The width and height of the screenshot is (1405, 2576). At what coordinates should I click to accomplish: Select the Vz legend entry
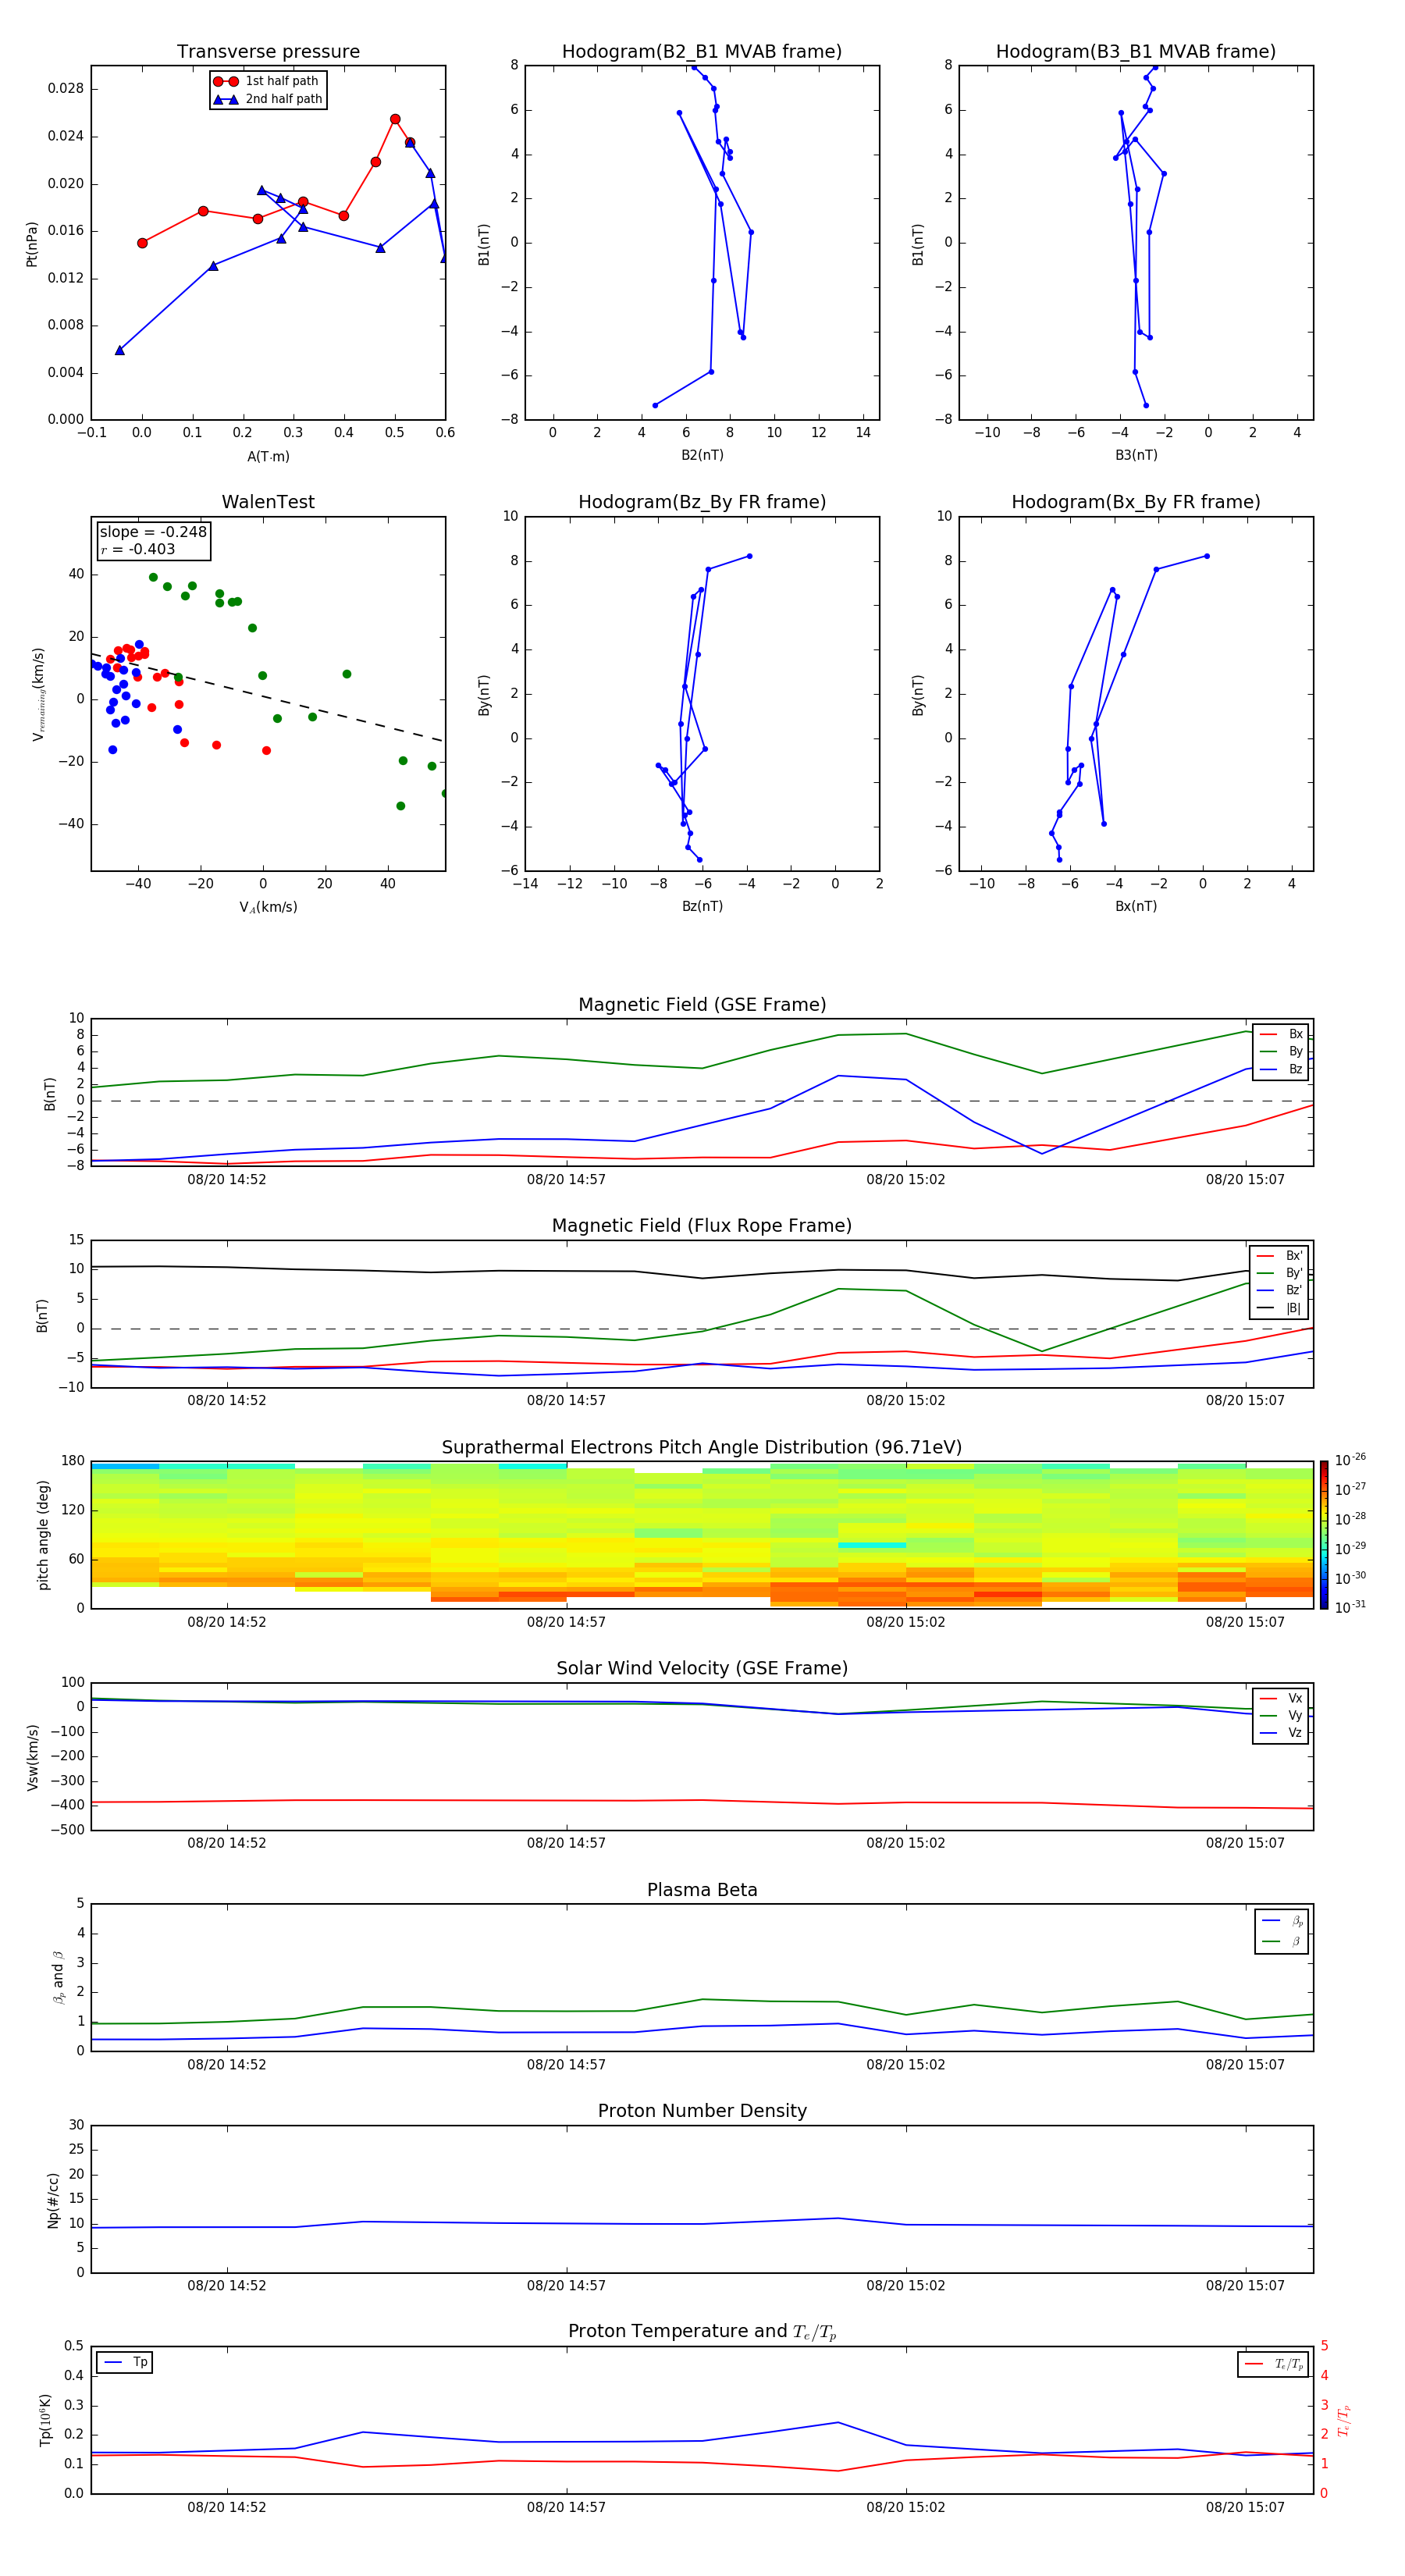tap(1282, 1733)
